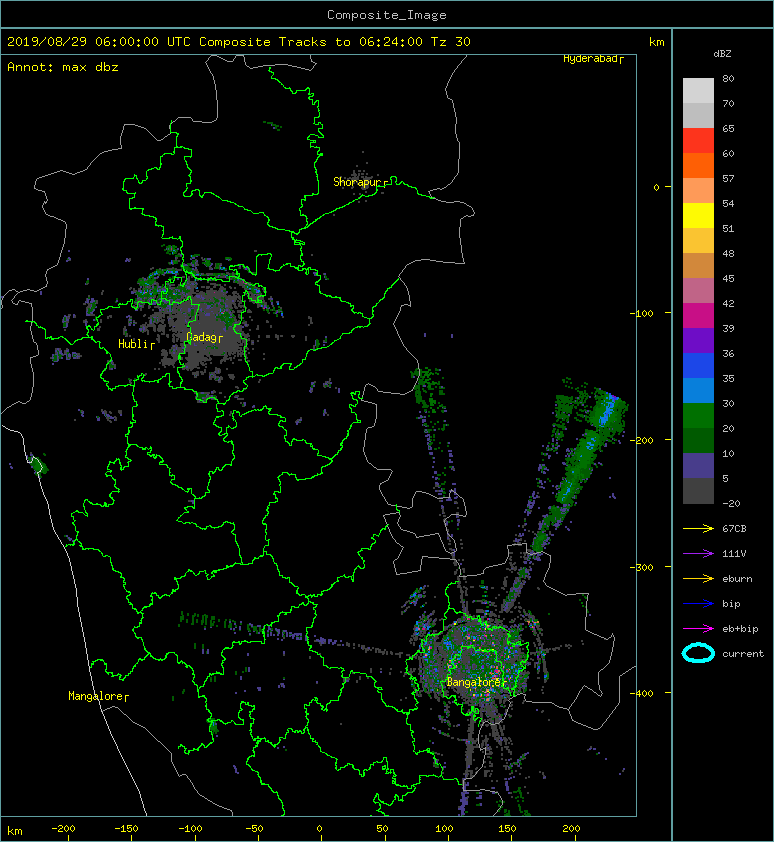Click the blue bip arrow icon

point(698,604)
